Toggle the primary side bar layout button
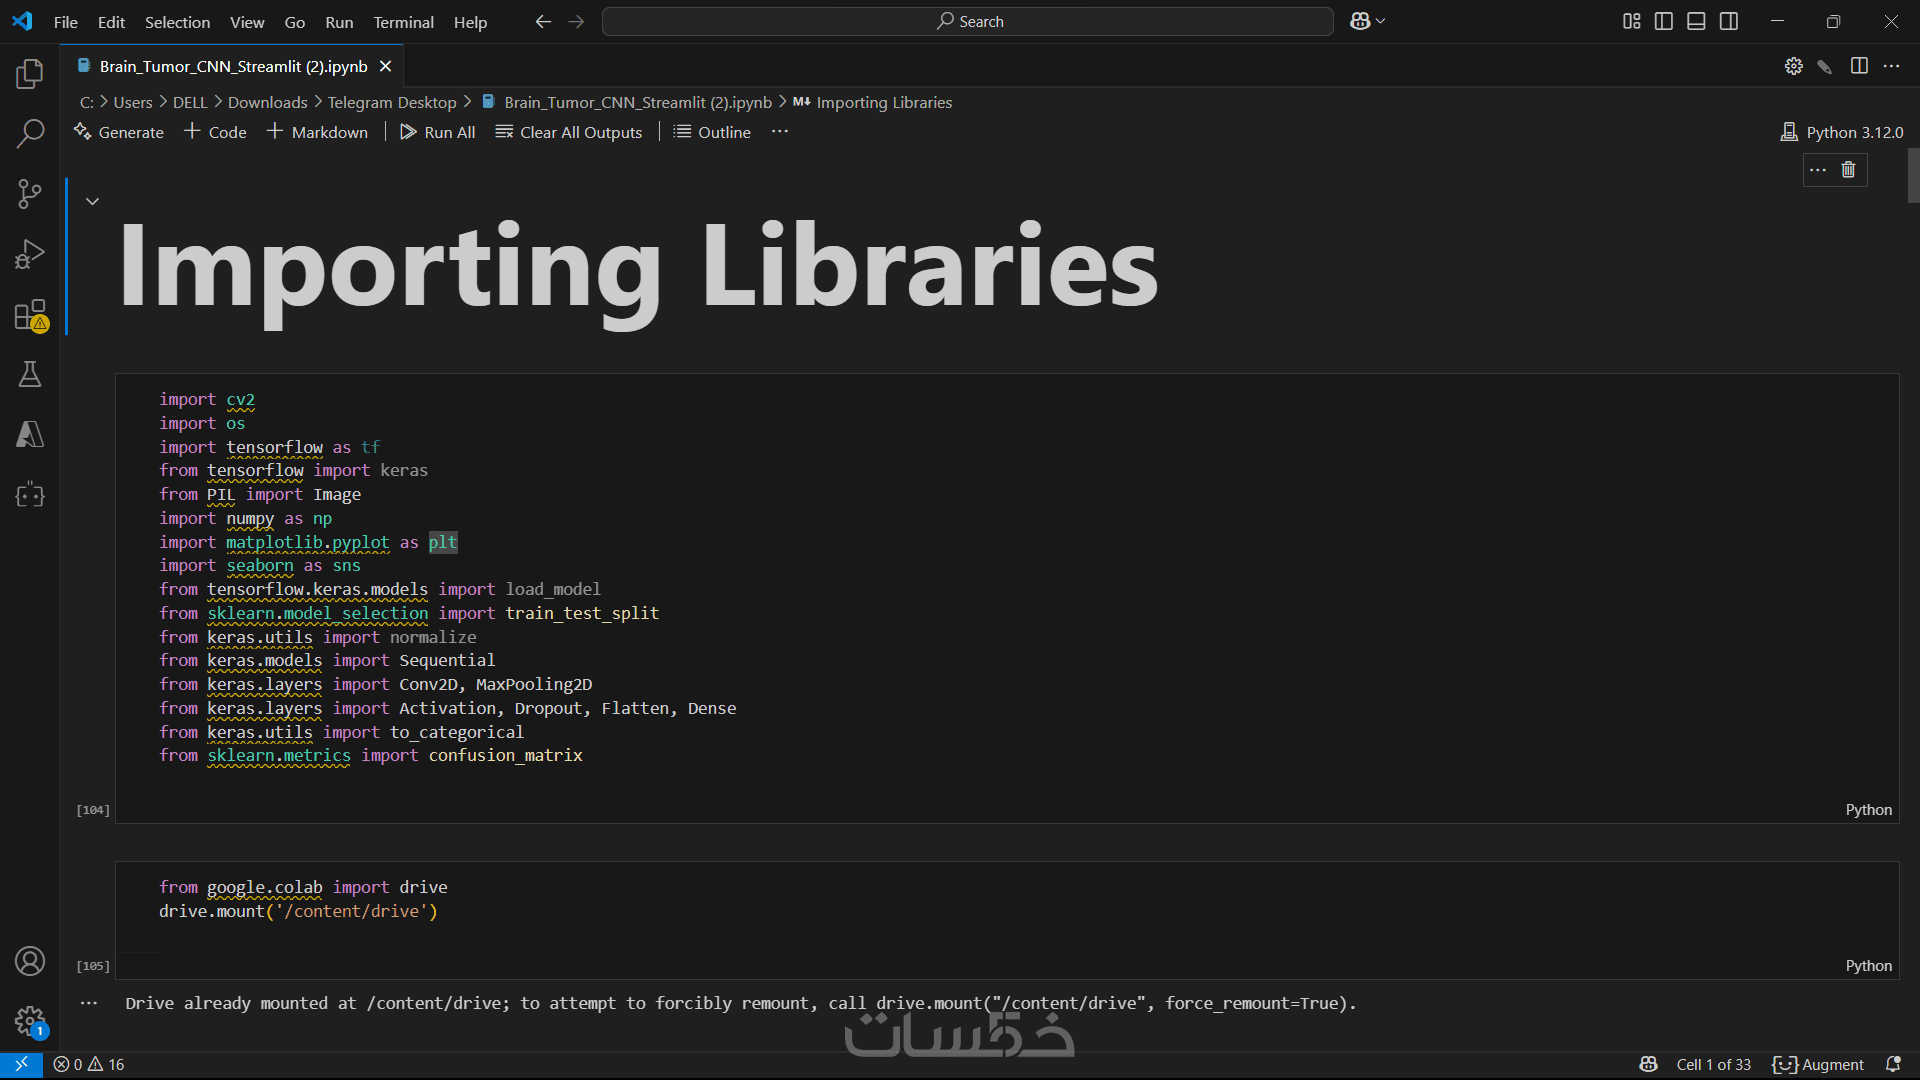Viewport: 1920px width, 1080px height. [x=1664, y=21]
